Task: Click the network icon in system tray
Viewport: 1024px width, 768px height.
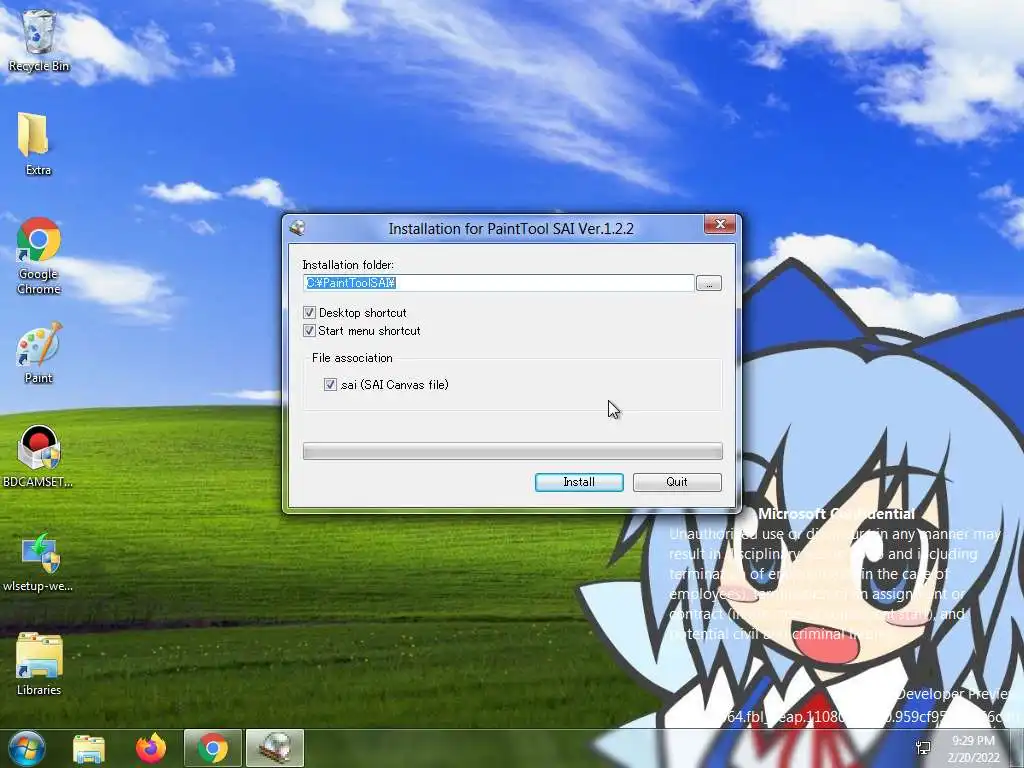Action: [x=923, y=748]
